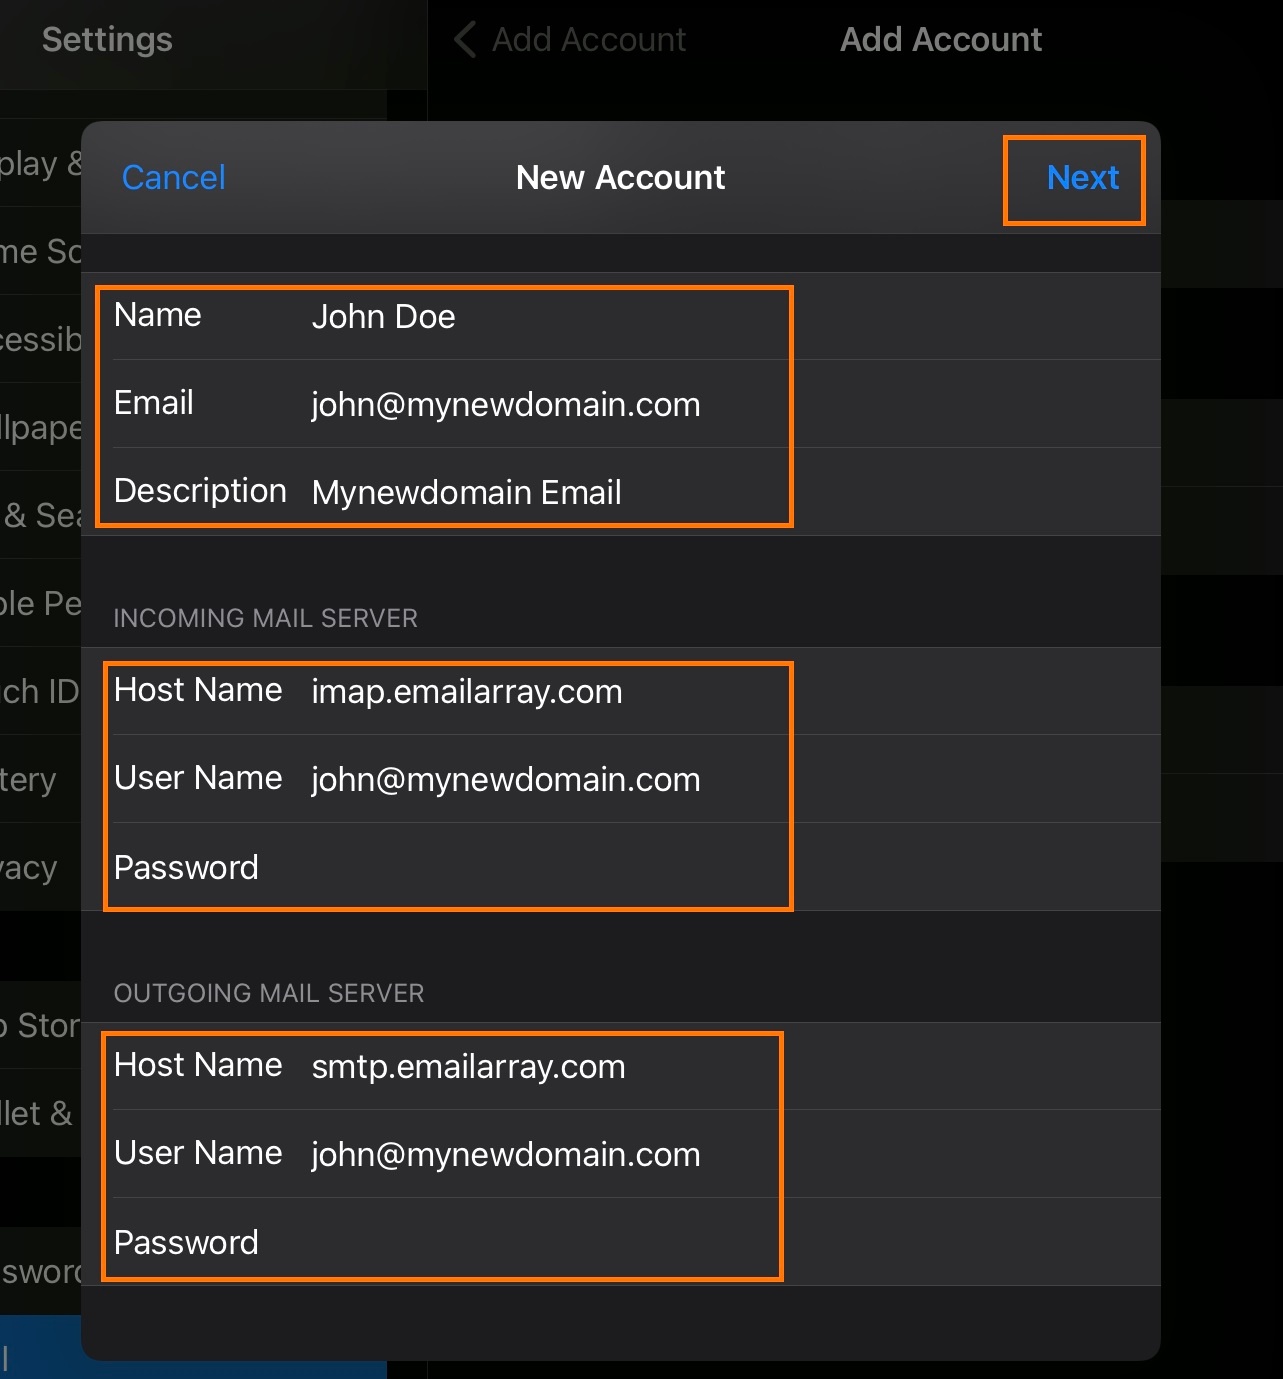Open Accessibility settings in the sidebar
This screenshot has width=1283, height=1379.
click(40, 339)
